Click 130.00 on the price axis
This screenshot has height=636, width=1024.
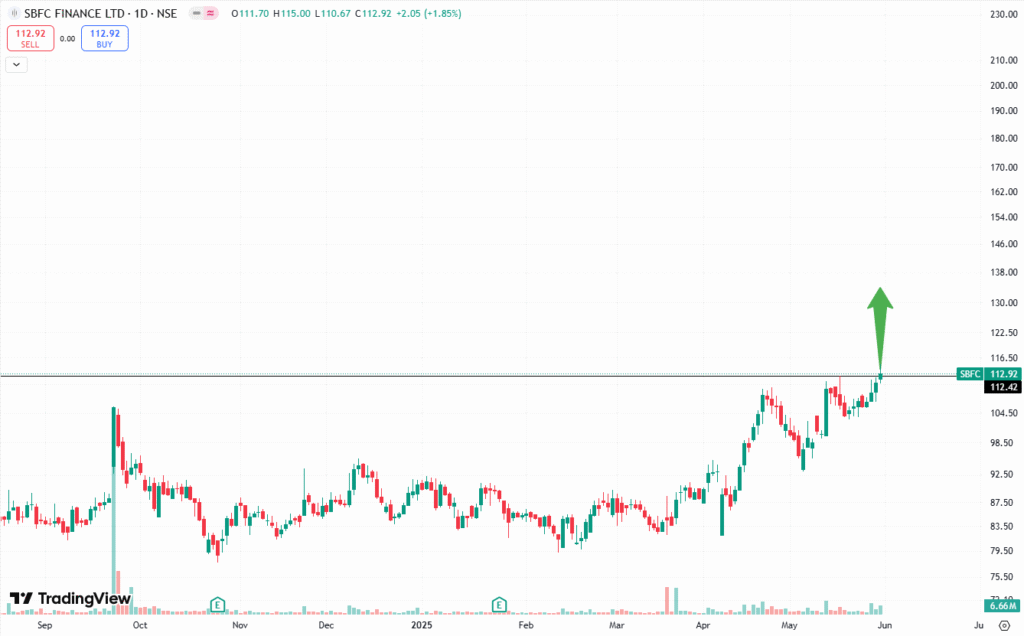pos(1004,303)
